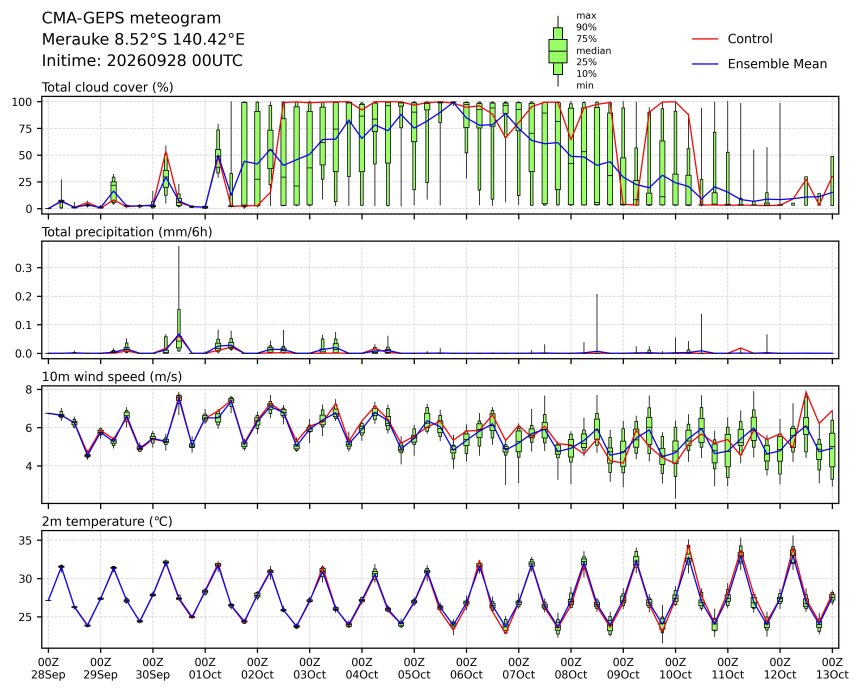Click the median label in legend
The height and width of the screenshot is (692, 860).
pos(593,50)
